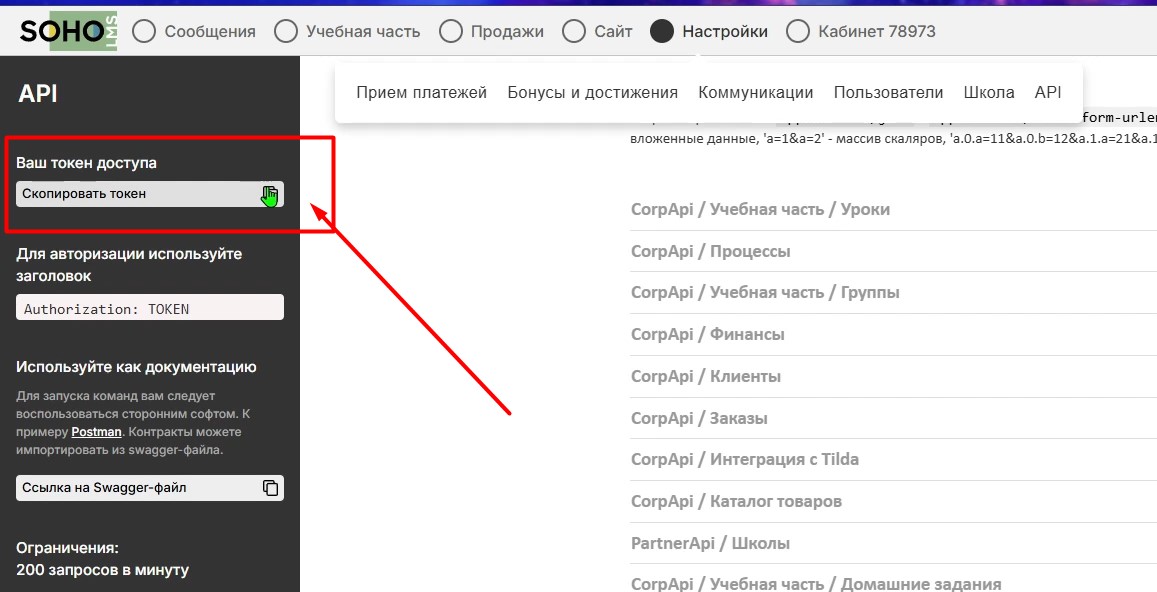
Task: Expand CorpApi / Интеграция с Tilda
Action: (x=744, y=459)
